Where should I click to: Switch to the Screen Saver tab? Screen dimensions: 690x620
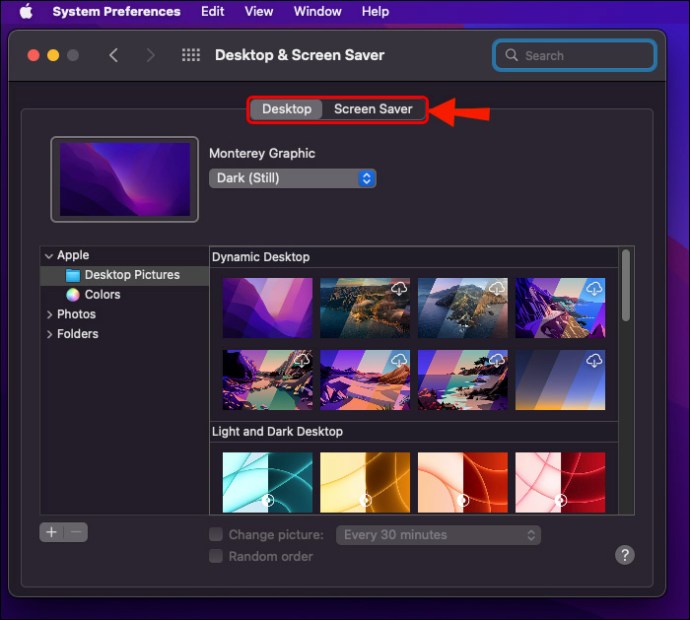coord(373,109)
